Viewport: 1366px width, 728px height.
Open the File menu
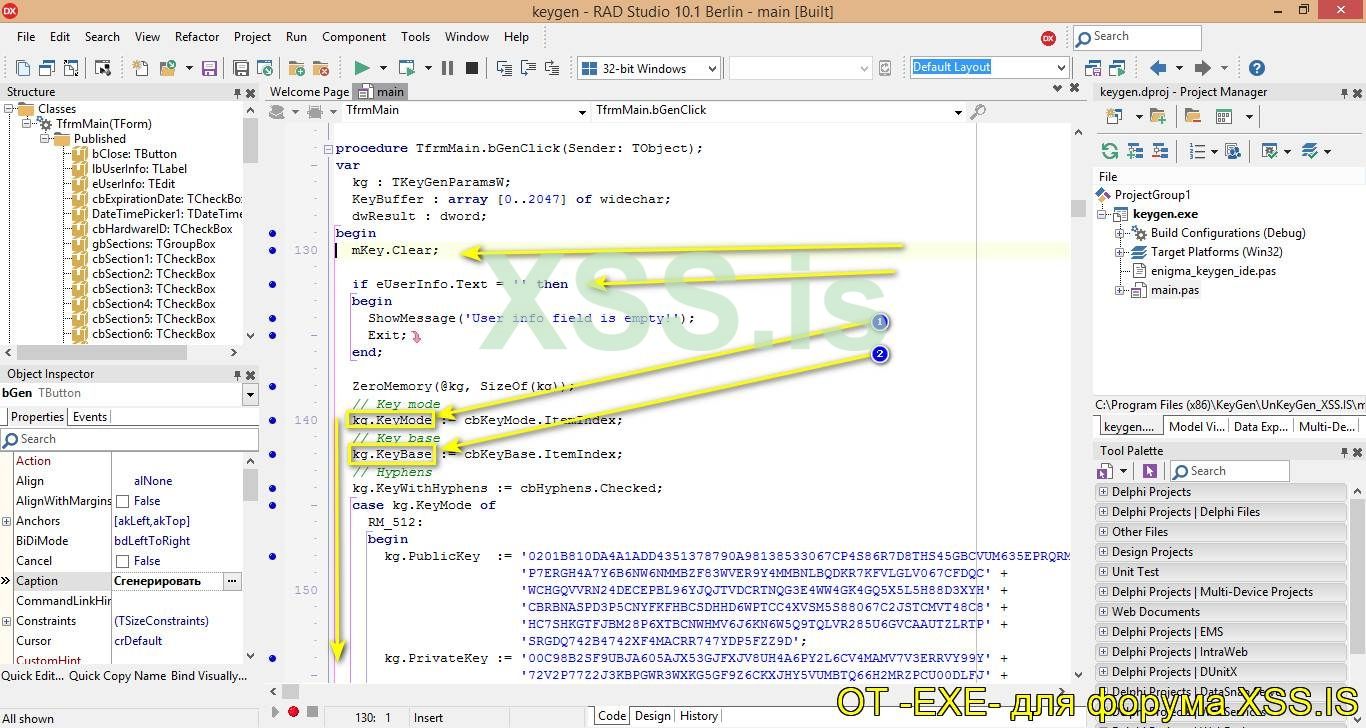(26, 37)
